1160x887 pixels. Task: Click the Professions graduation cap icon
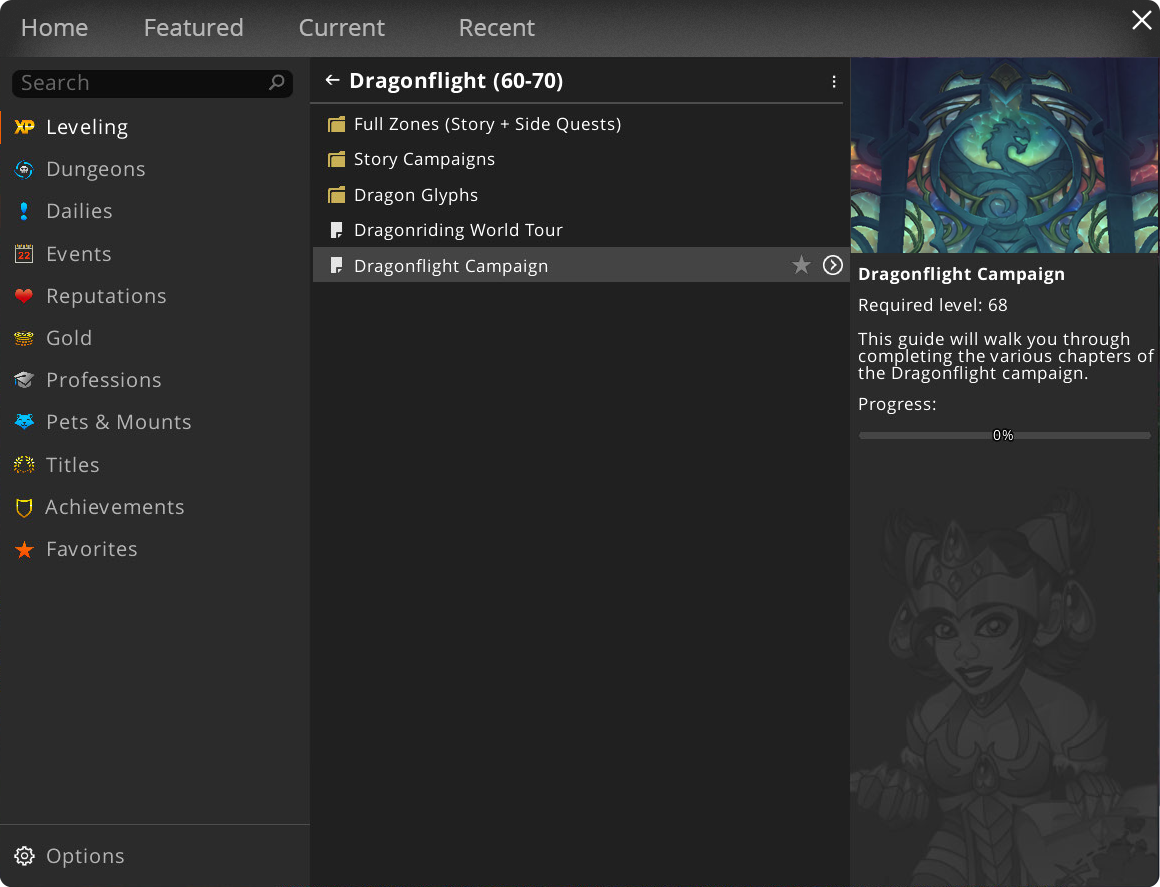(24, 380)
